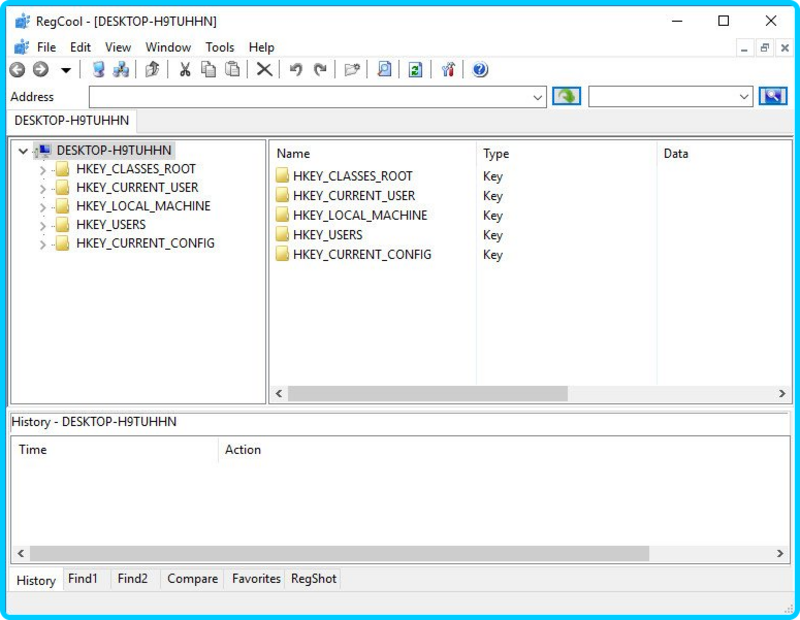Open the Help menu
Screen dimensions: 800x620
261,47
